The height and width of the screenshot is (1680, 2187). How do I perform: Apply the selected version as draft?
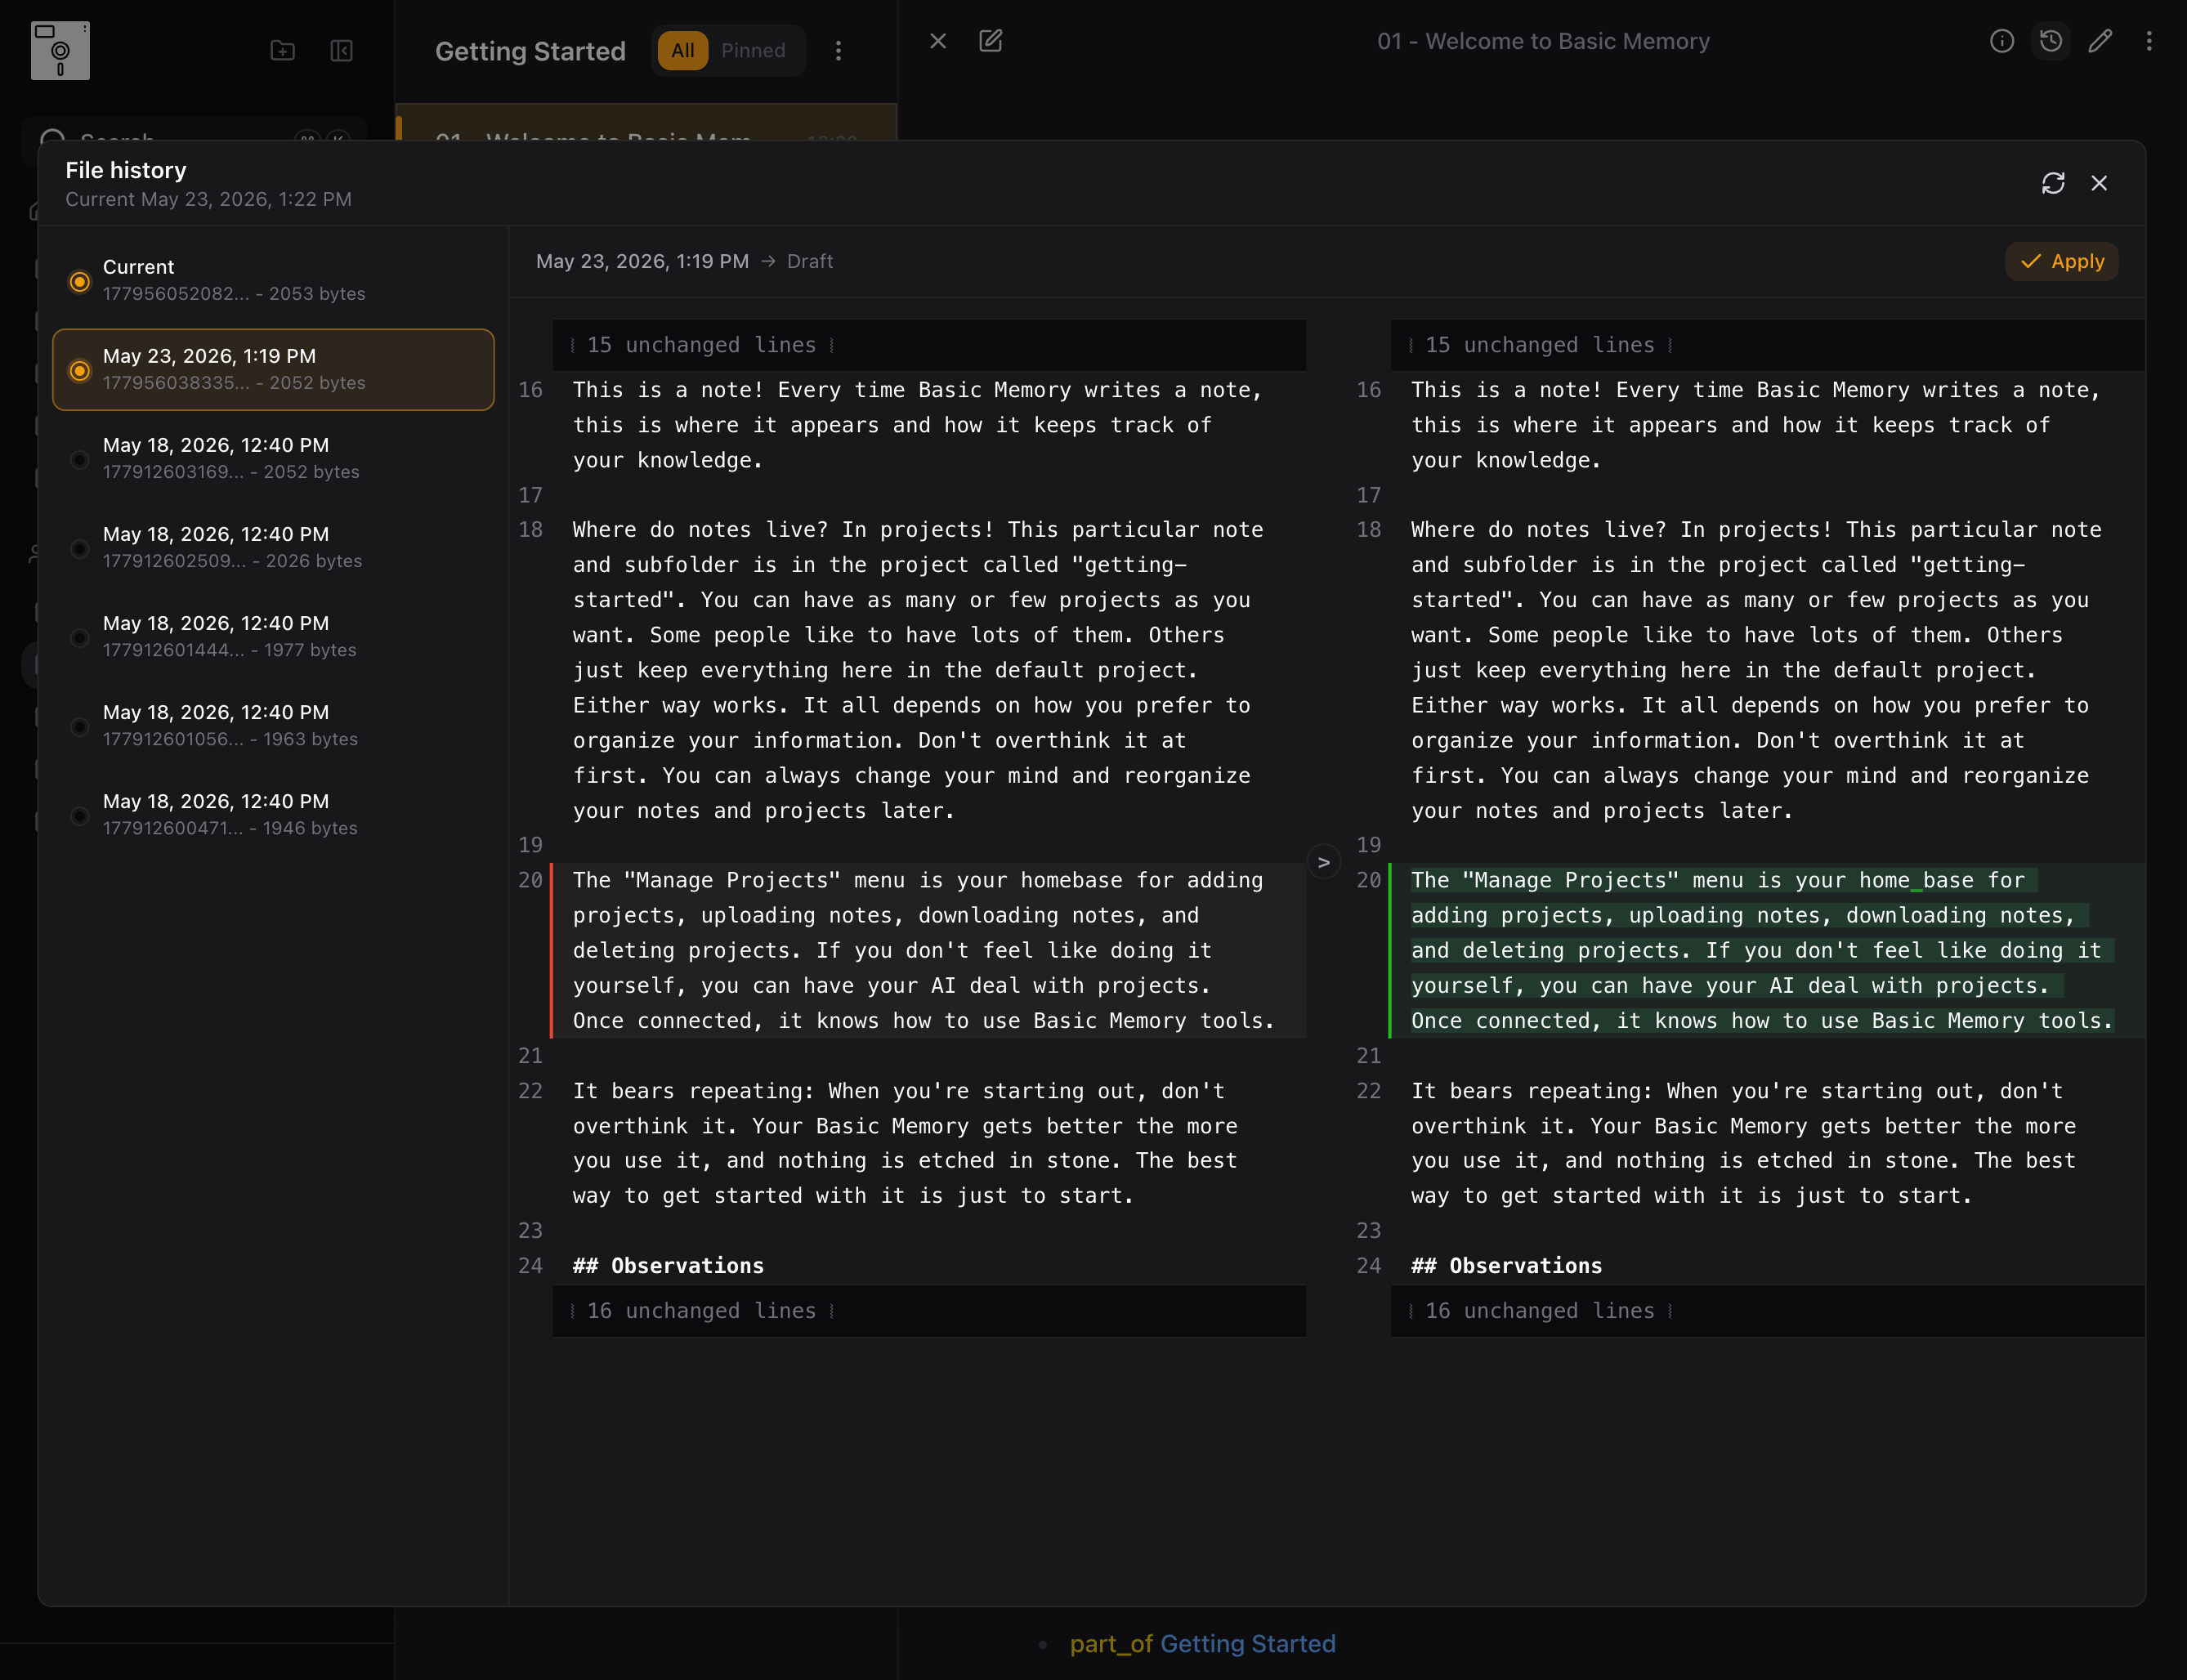pyautogui.click(x=2061, y=261)
